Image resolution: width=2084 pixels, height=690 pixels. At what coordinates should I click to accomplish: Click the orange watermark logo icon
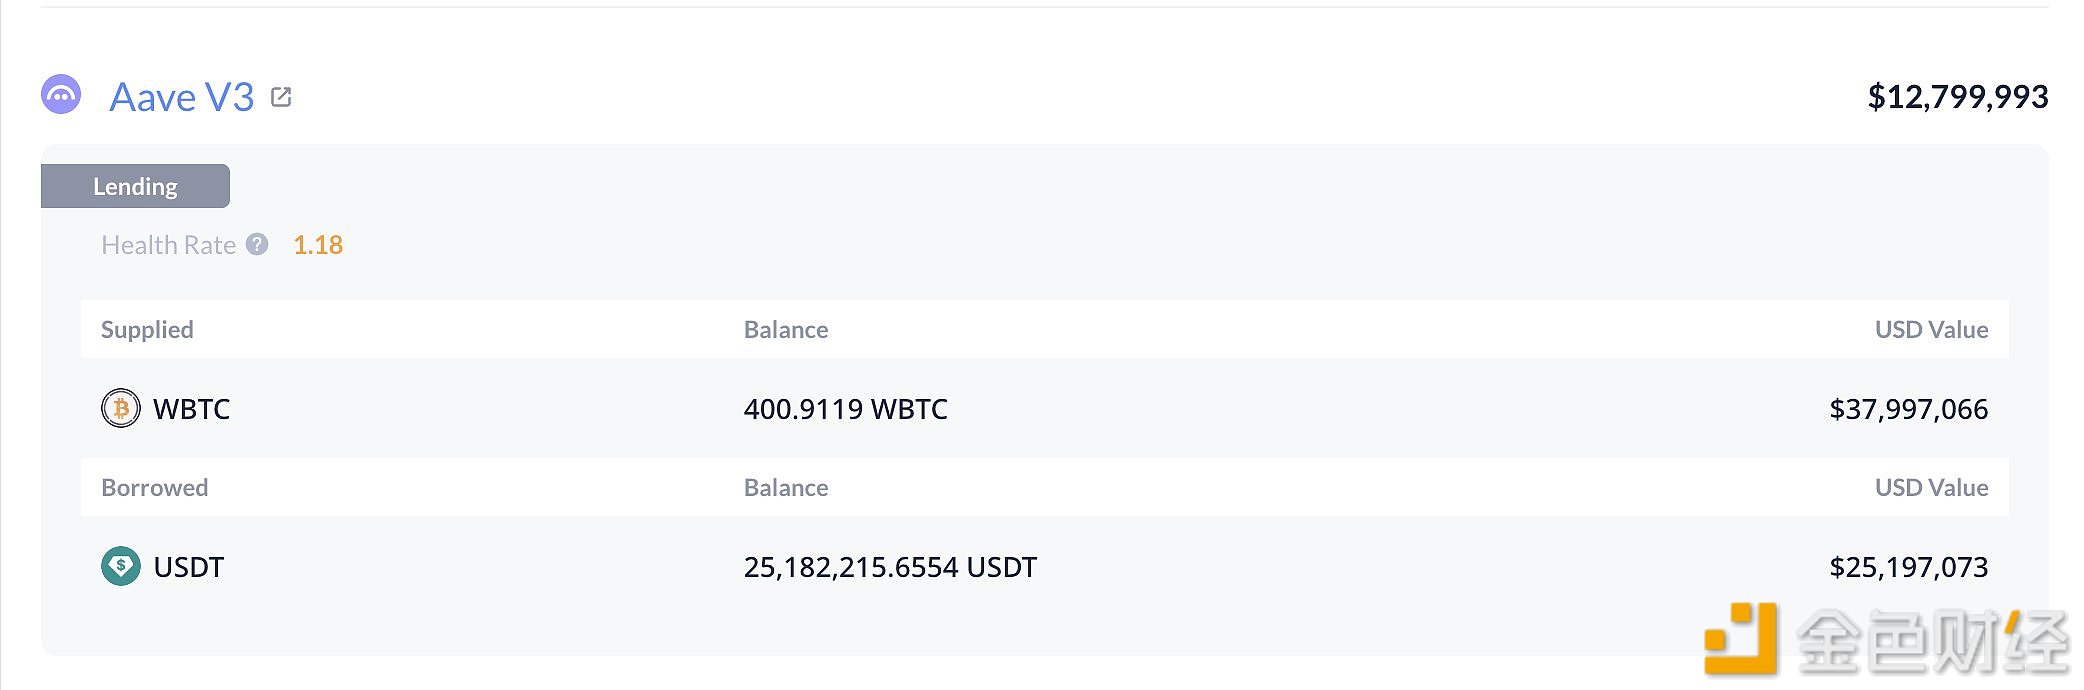click(x=1741, y=638)
